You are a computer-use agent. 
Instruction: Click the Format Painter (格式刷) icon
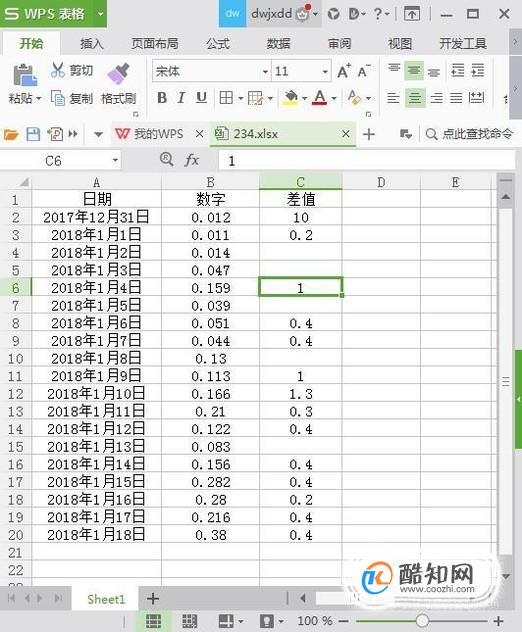coord(119,74)
